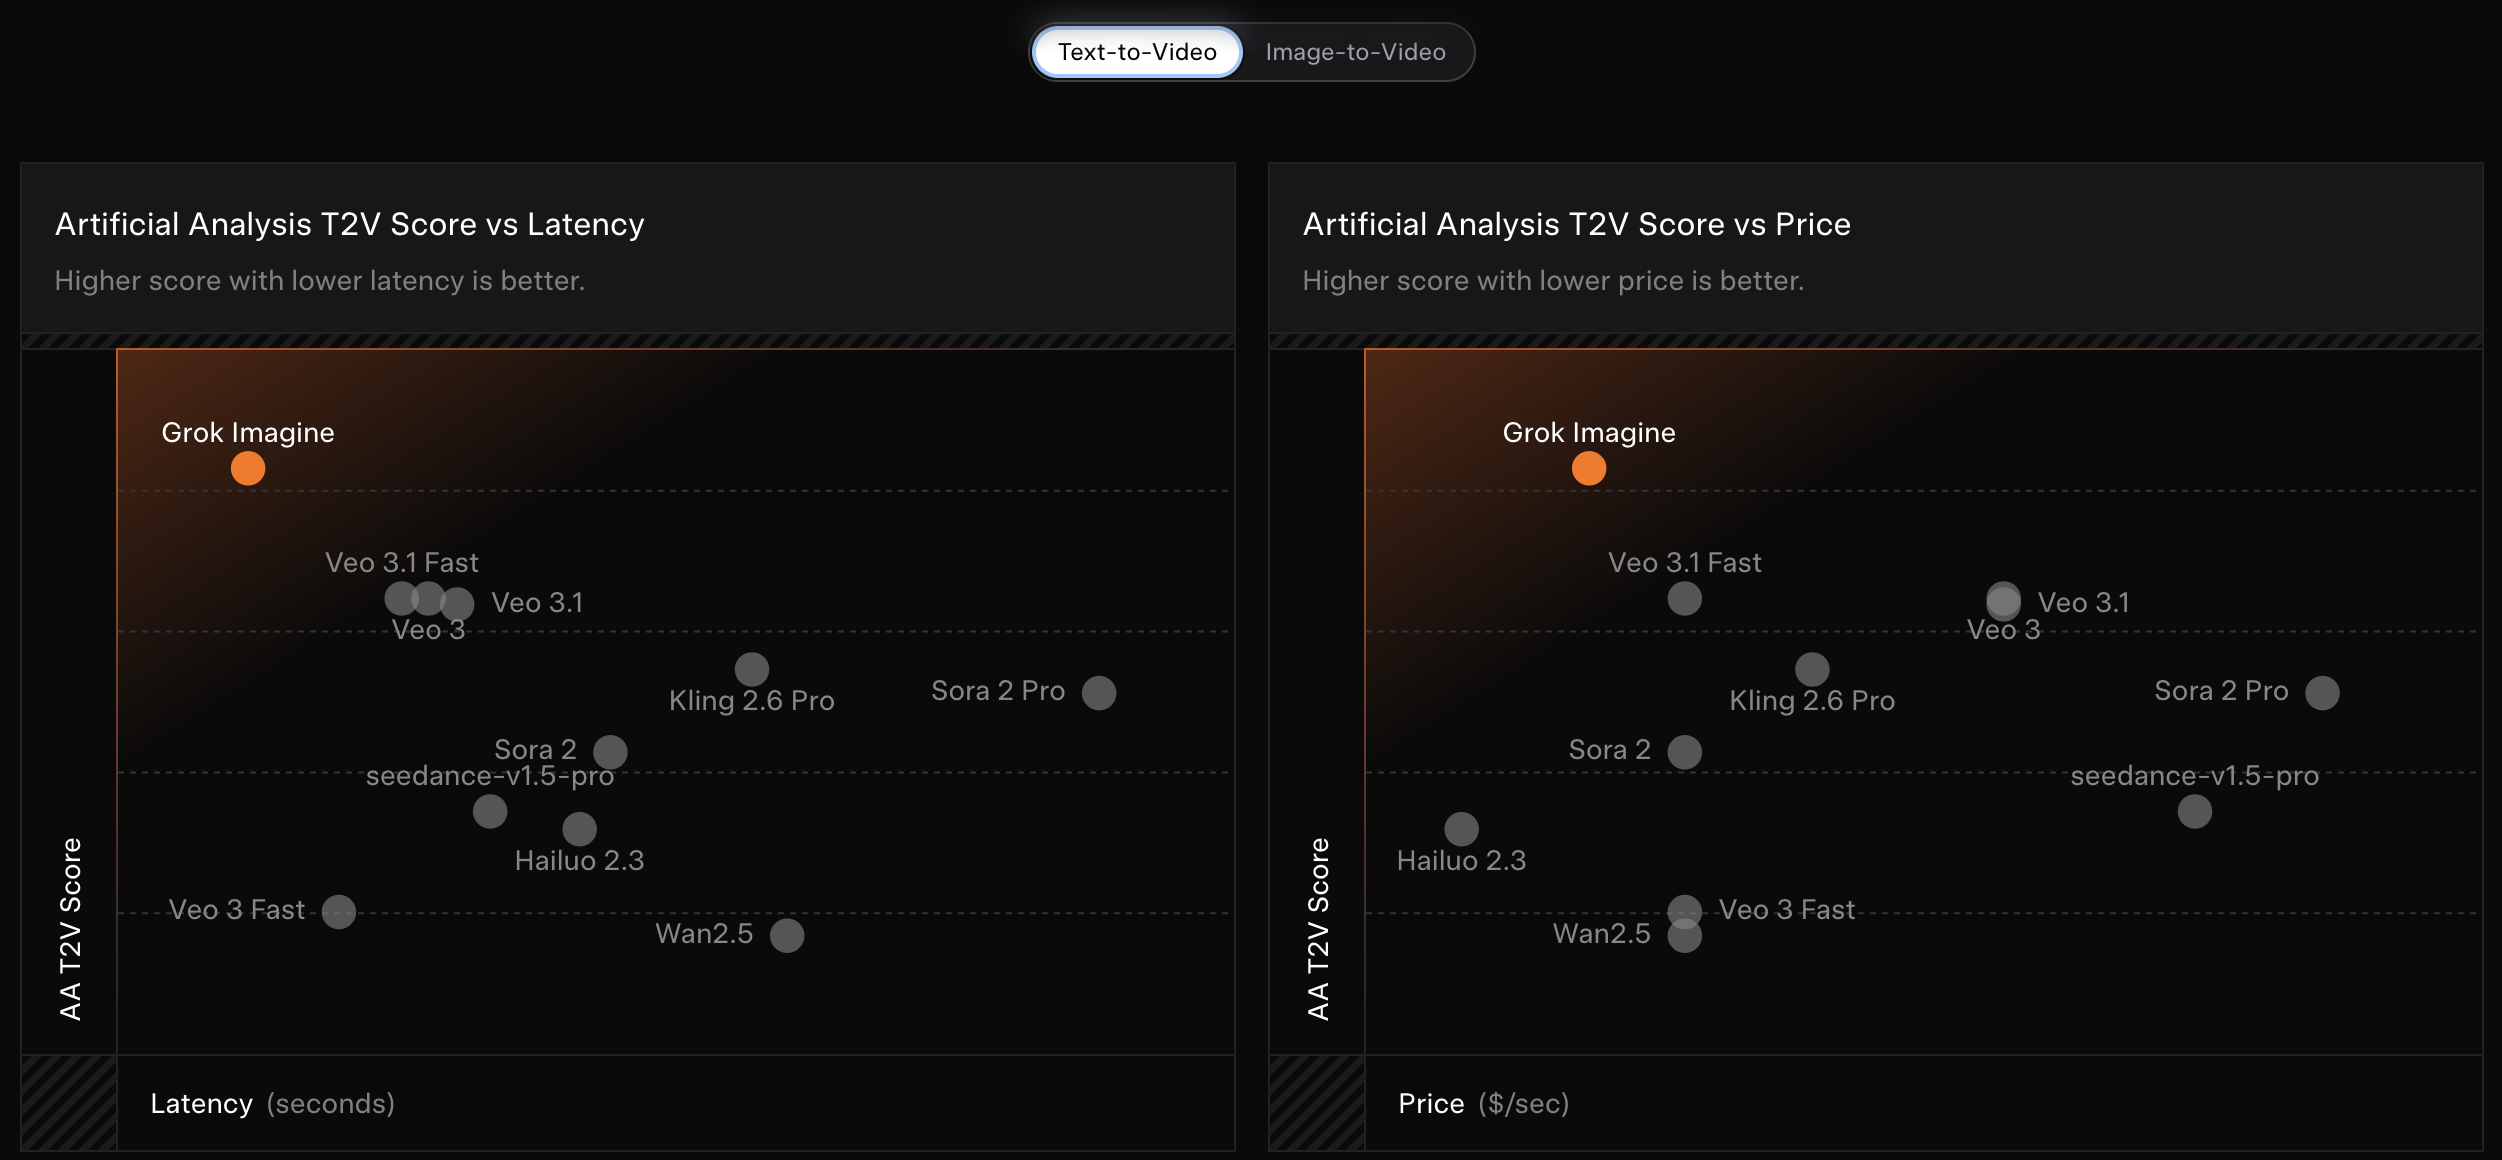Click seedance-v1.5-pro point in Price chart

2195,811
